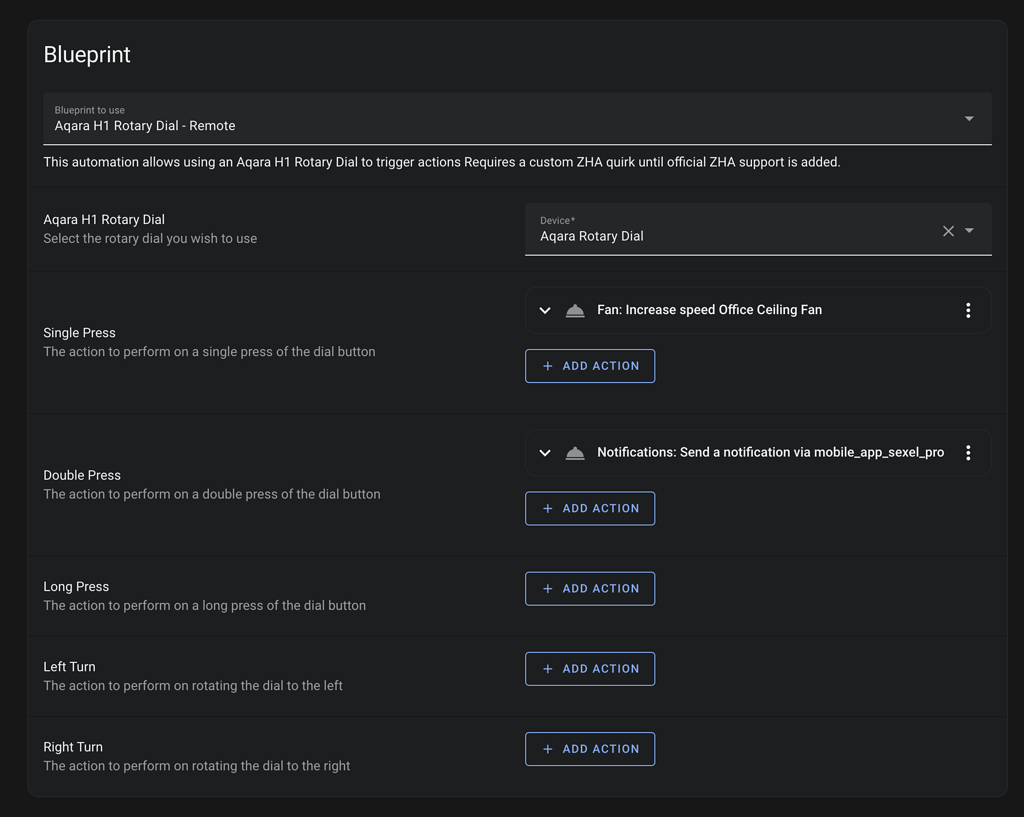Expand the Fan: Increase speed action
1024x817 pixels.
click(x=545, y=310)
